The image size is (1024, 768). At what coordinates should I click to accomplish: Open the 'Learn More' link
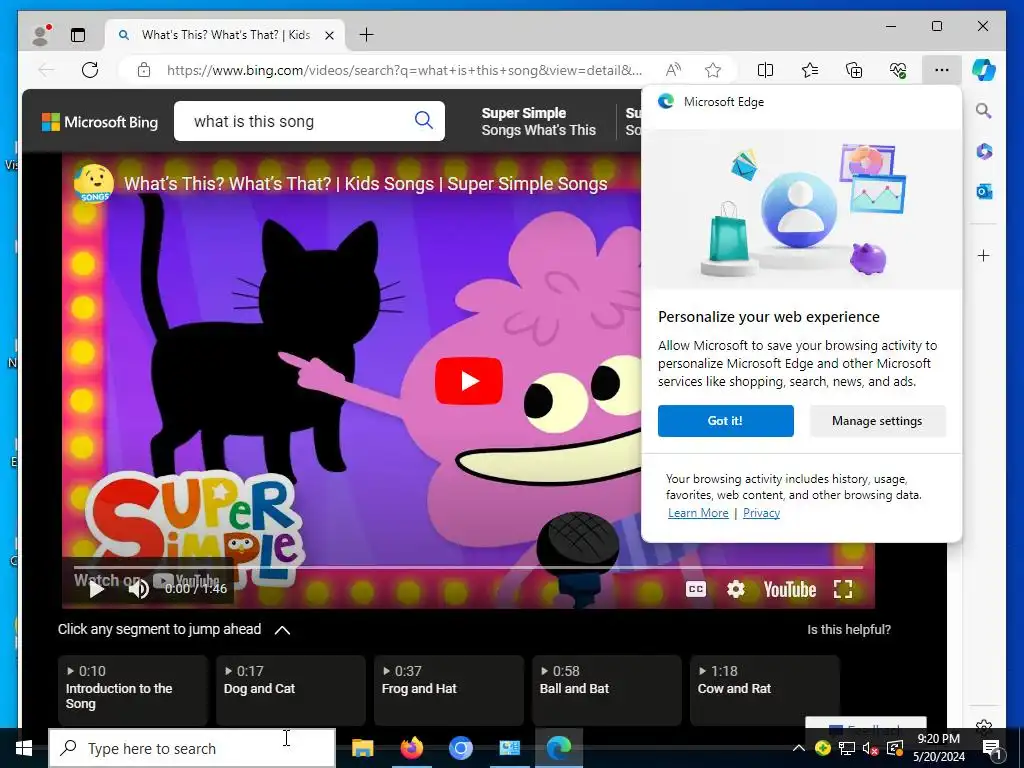(698, 513)
